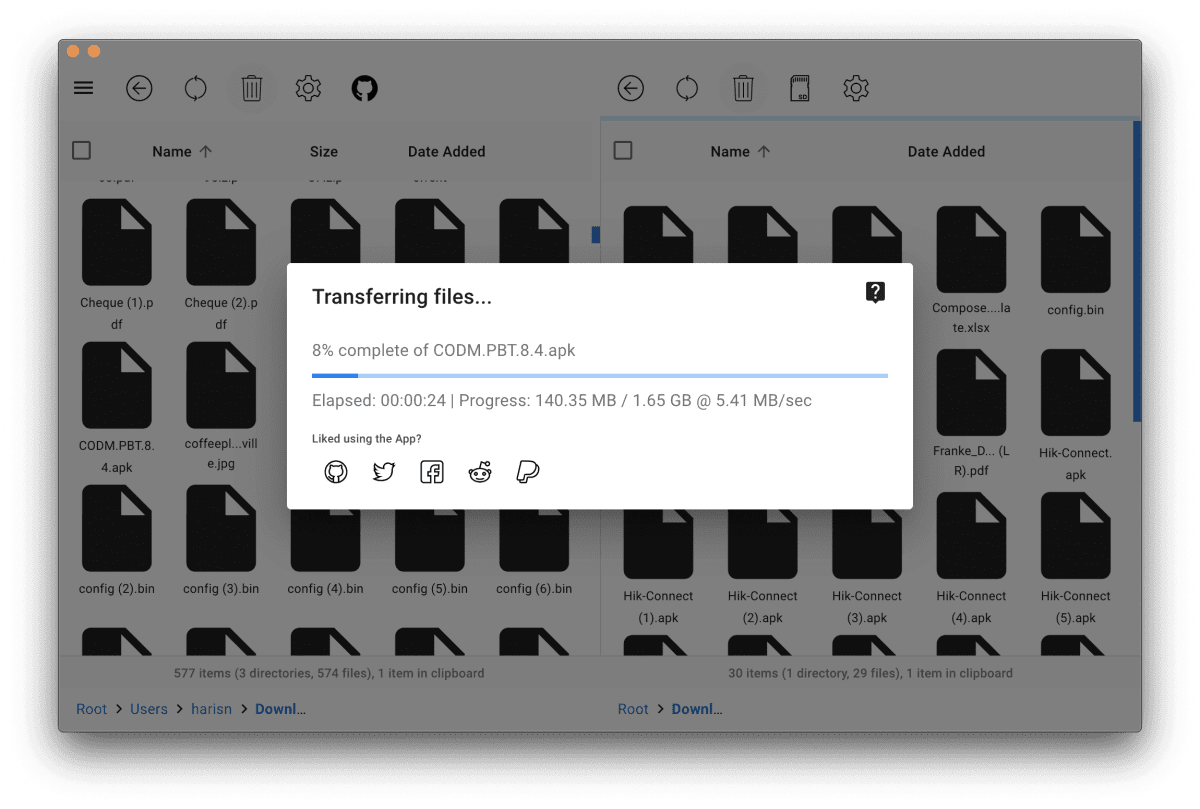Open the hamburger menu
The height and width of the screenshot is (809, 1200).
83,88
